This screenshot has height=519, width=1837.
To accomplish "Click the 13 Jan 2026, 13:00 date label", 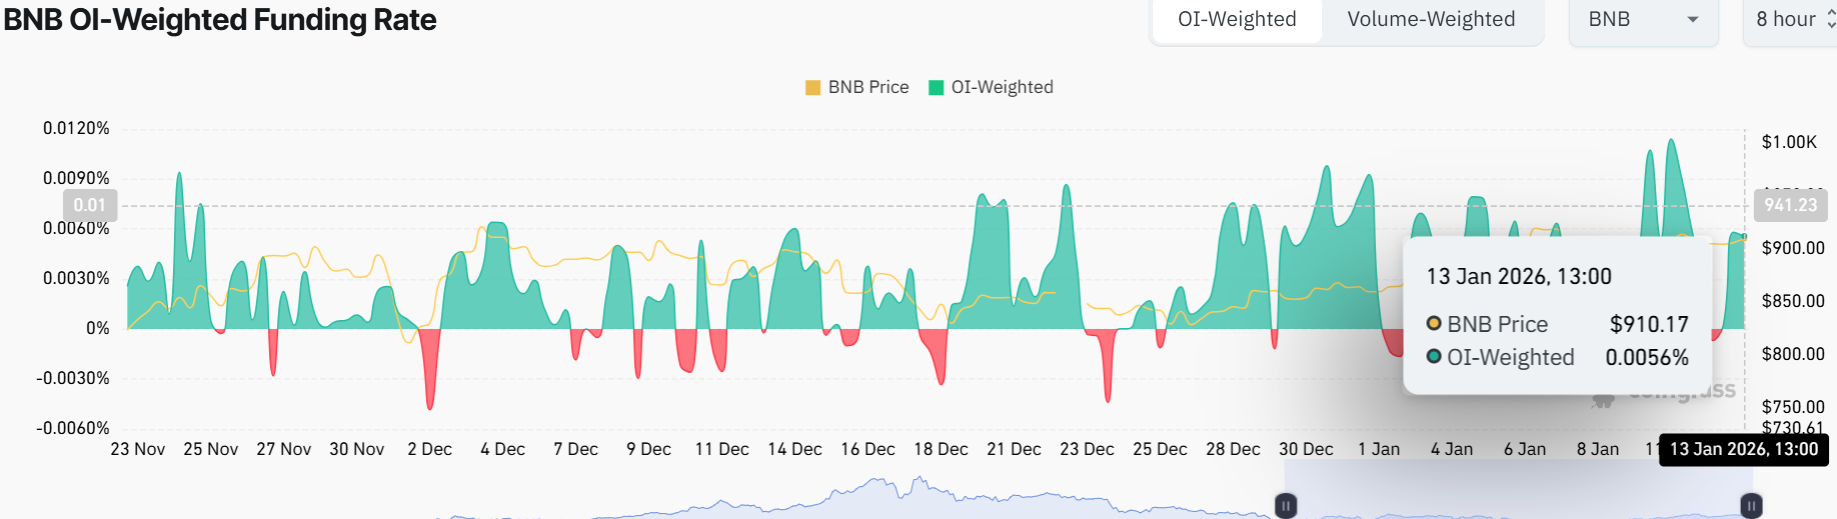I will (1743, 449).
